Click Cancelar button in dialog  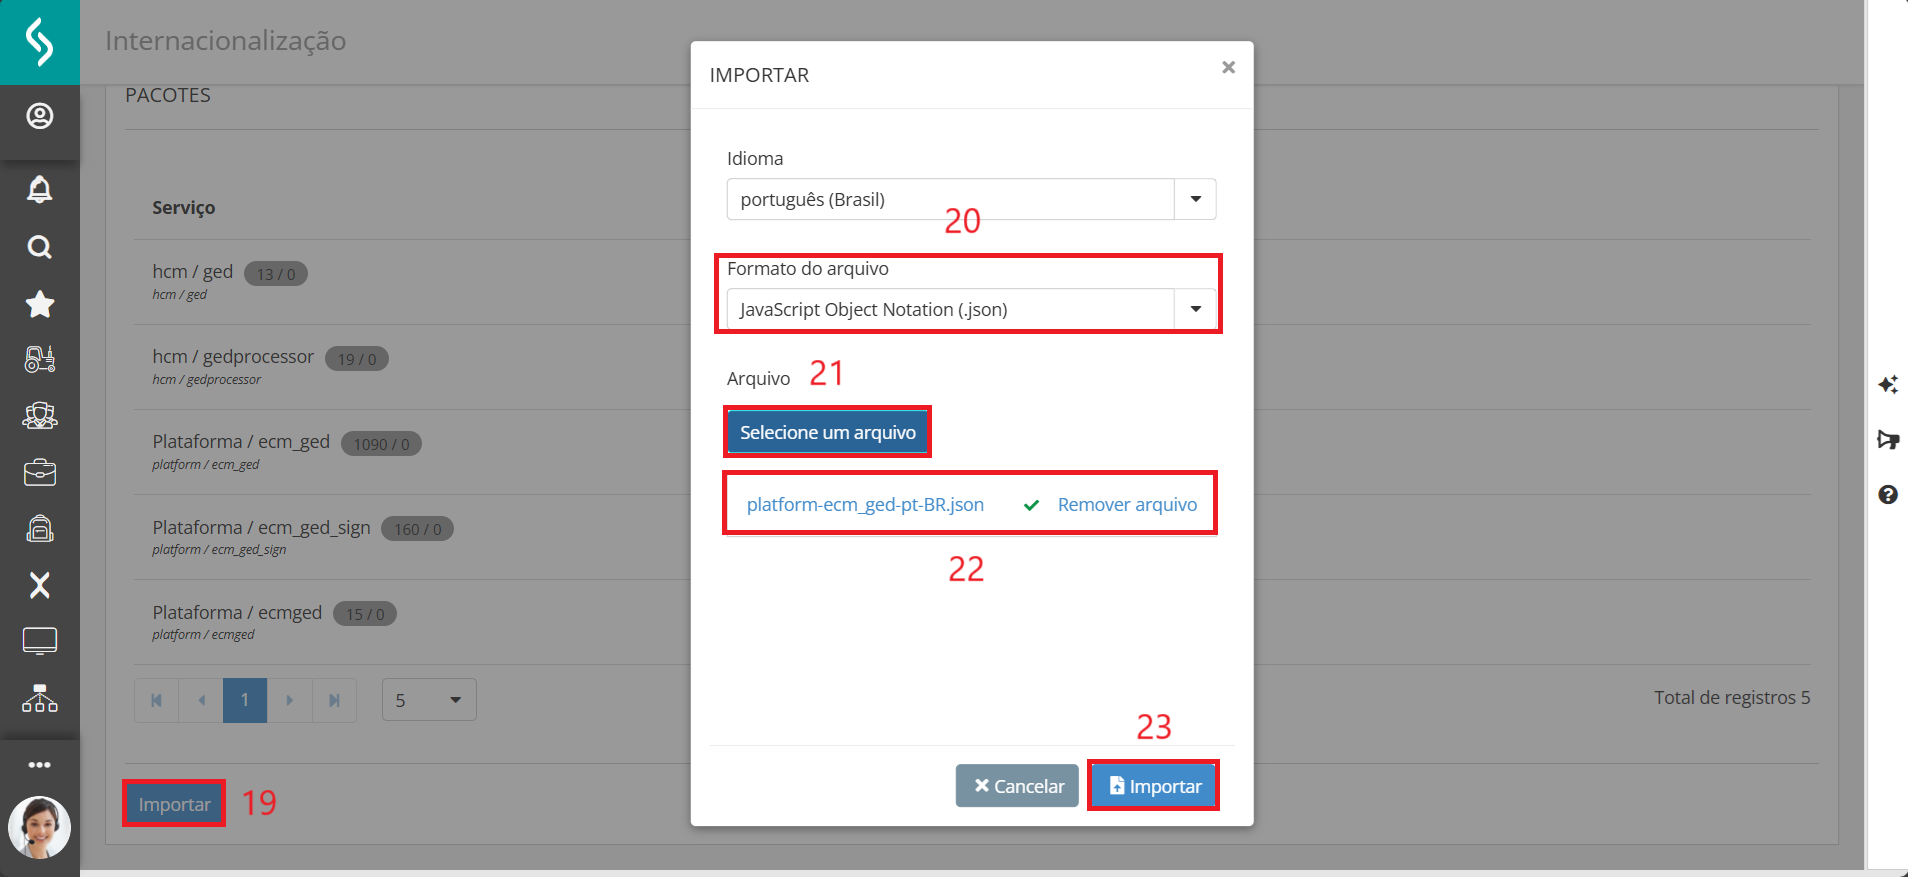[x=1017, y=786]
